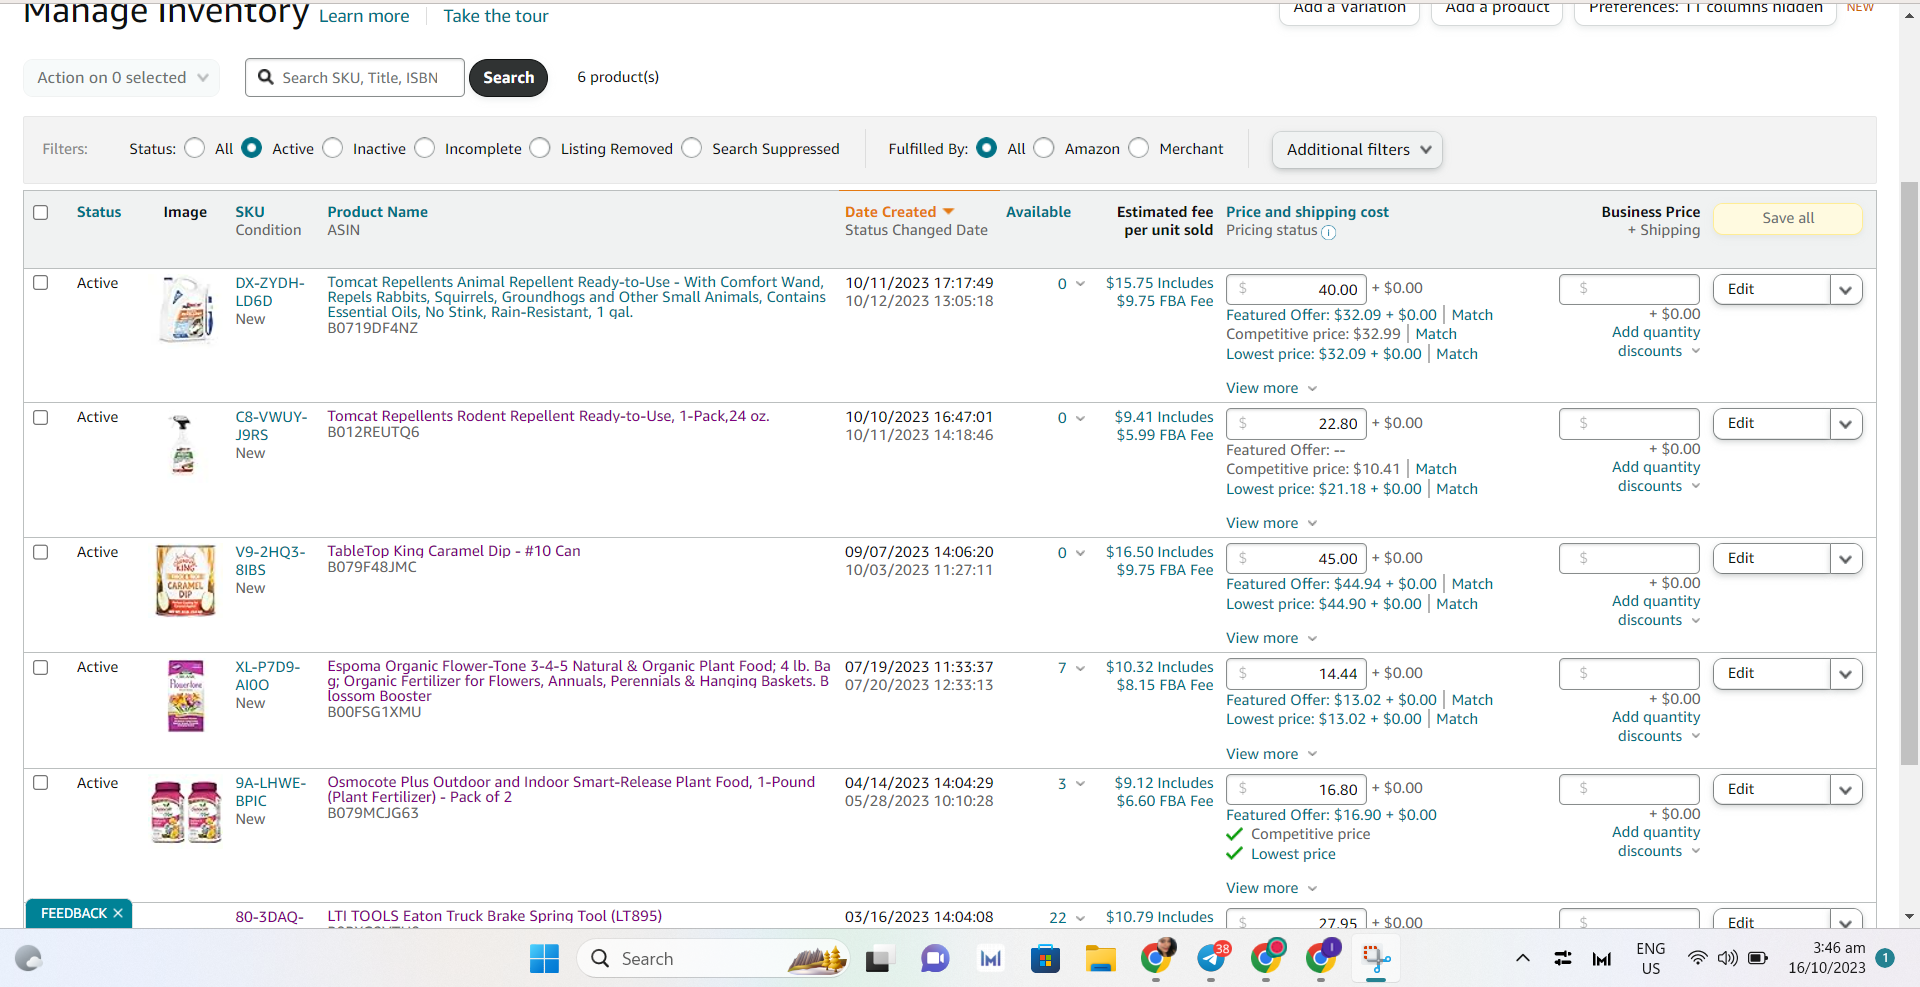Open the TableTop King Caramel Dip image
This screenshot has width=1920, height=987.
coord(186,581)
